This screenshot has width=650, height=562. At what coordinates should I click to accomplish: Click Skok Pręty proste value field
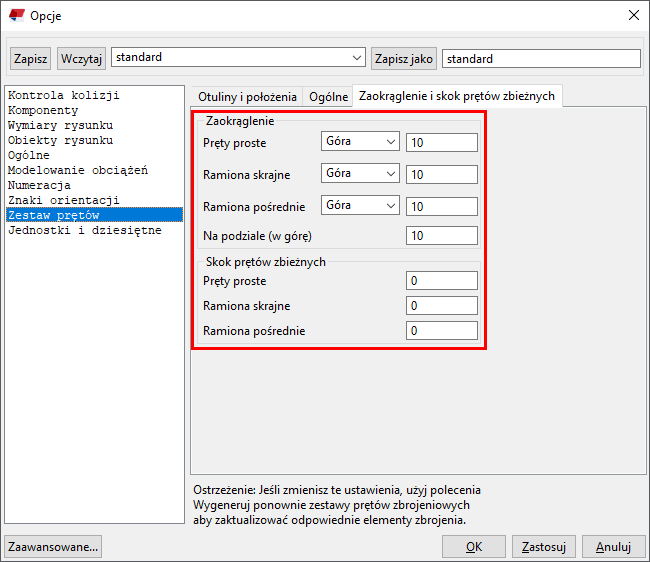click(441, 281)
